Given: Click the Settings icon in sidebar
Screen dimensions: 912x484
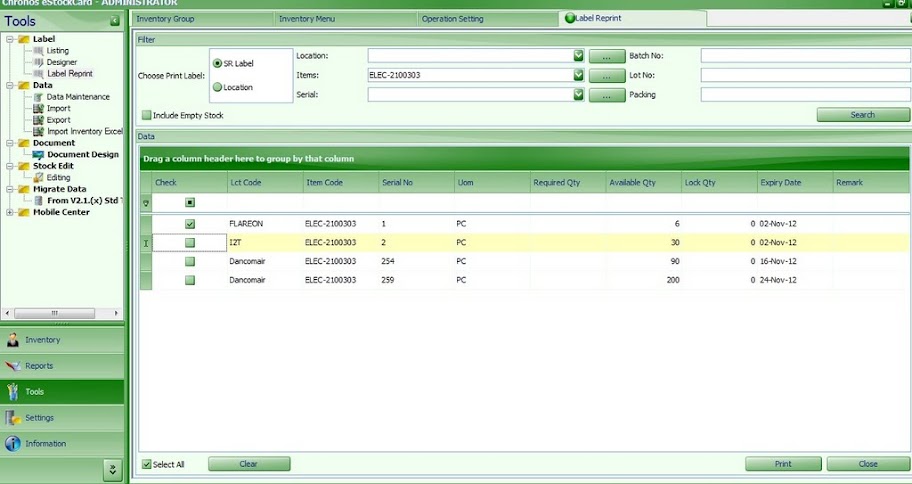Looking at the screenshot, I should click(13, 418).
